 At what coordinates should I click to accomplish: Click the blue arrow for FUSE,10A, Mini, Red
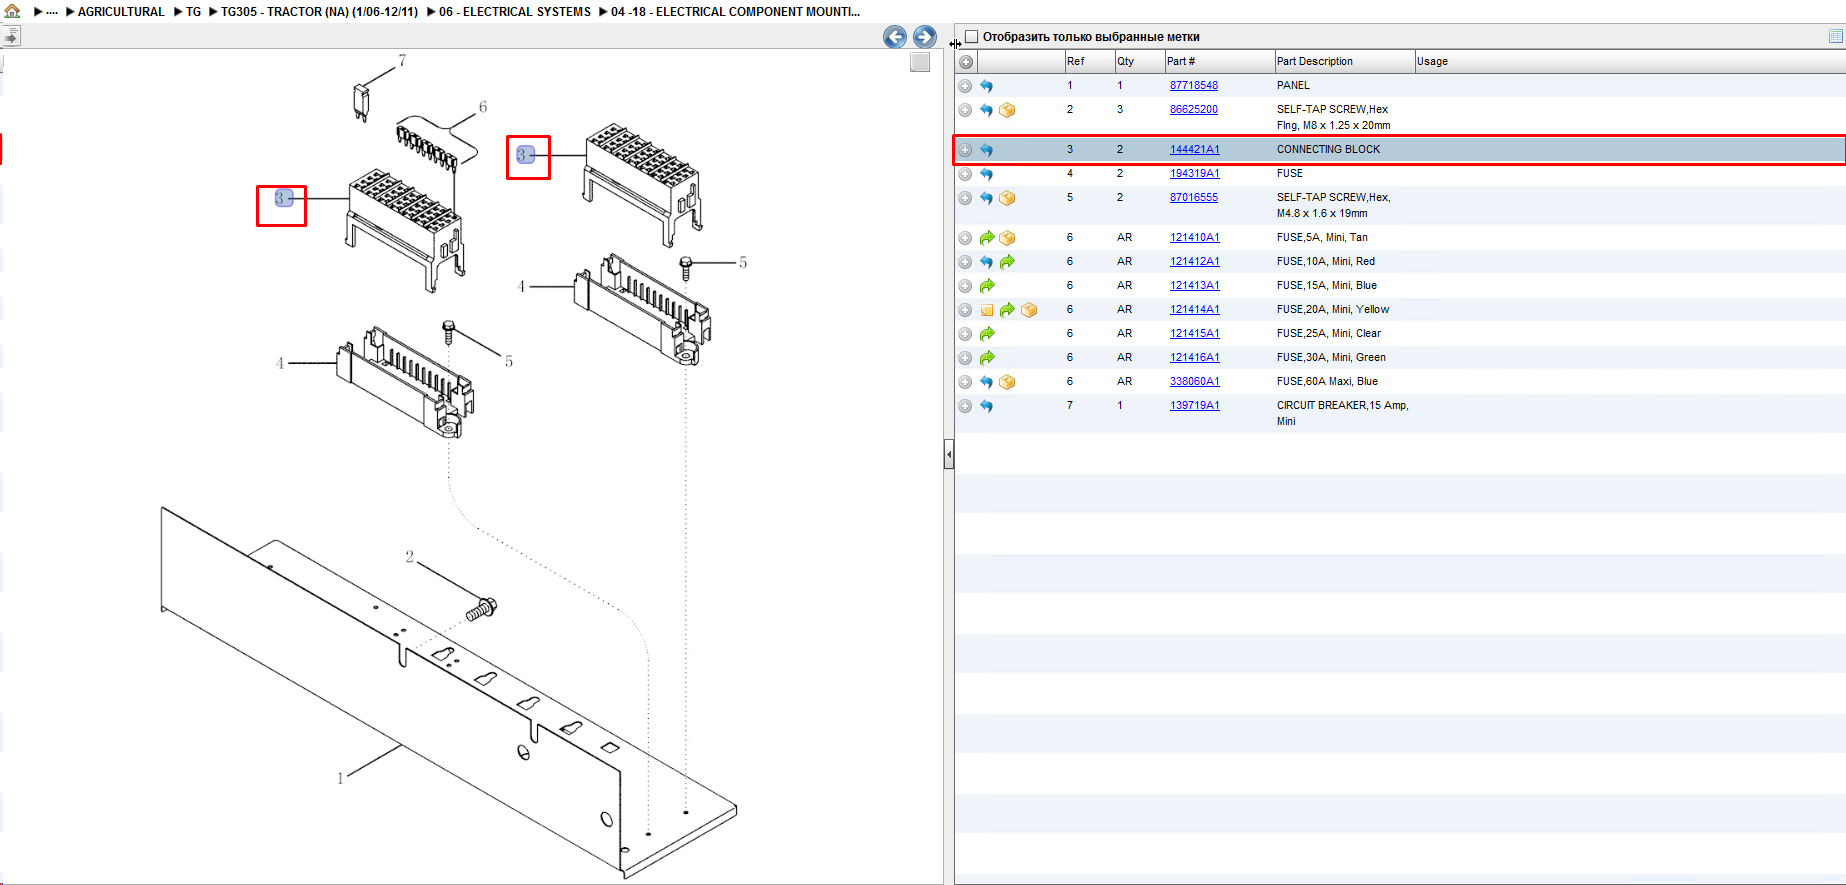coord(986,262)
